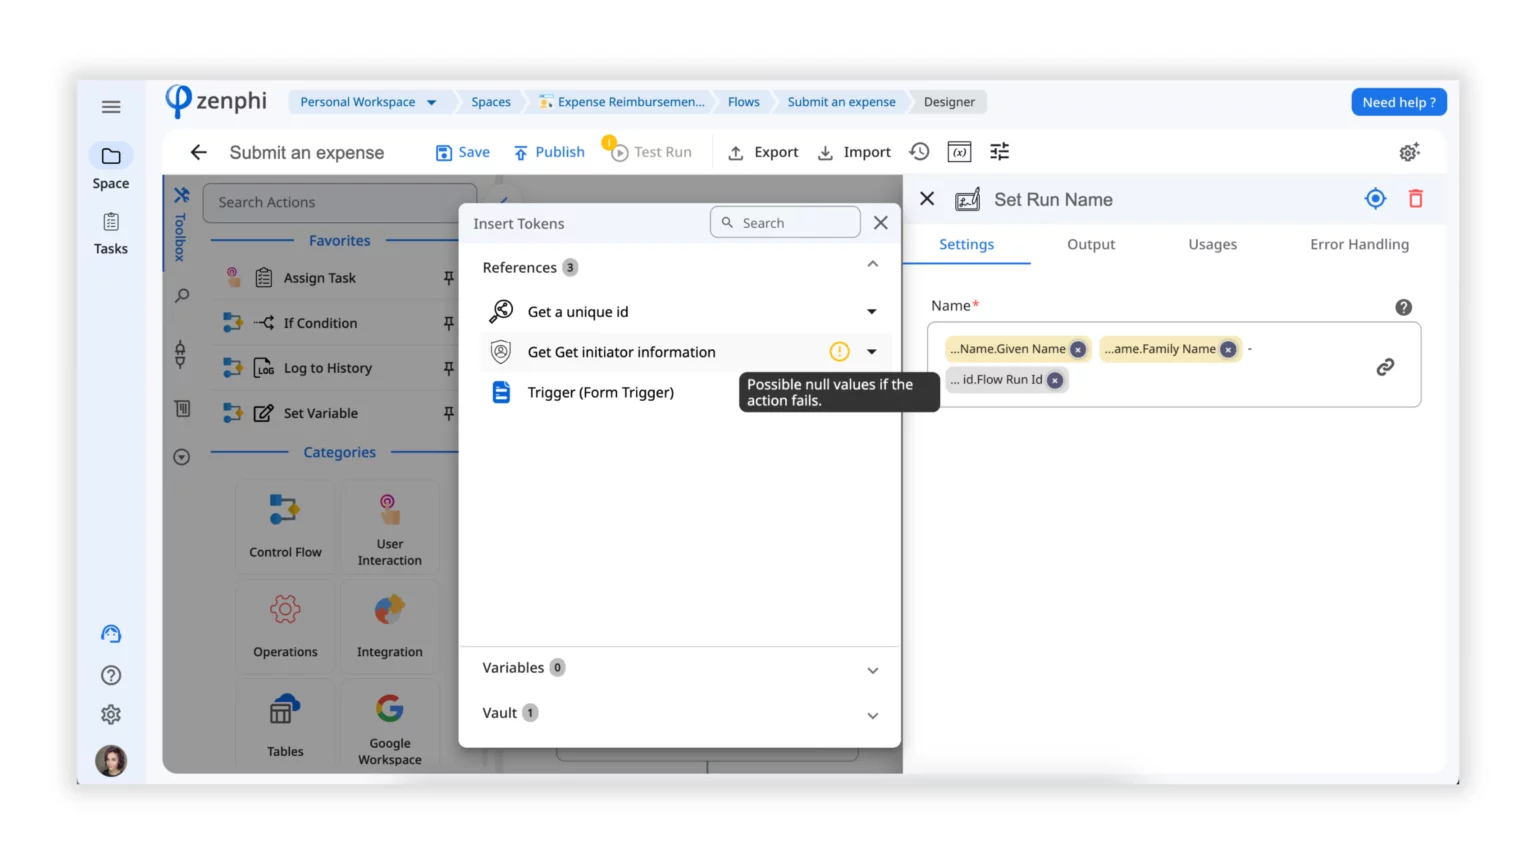The image size is (1536, 864).
Task: Open the flow configuration gear at top right
Action: click(1409, 152)
